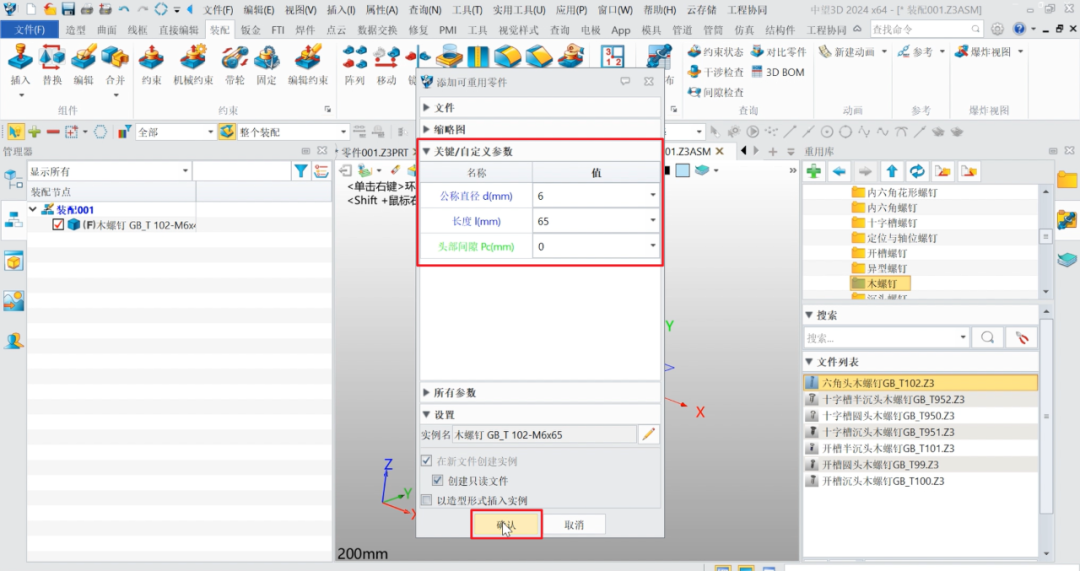Open the 公称直径 d(mm) value dropdown
1080x571 pixels.
tap(653, 196)
